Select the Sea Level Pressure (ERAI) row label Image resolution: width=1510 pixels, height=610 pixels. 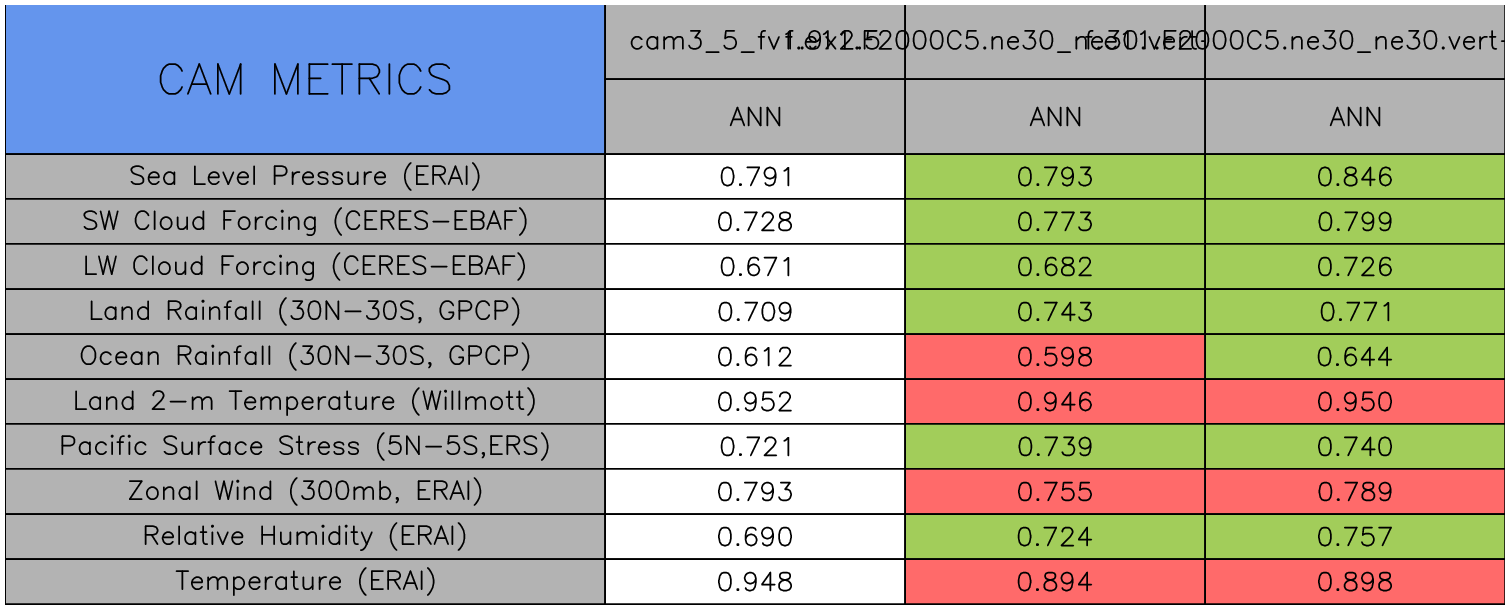(x=305, y=177)
